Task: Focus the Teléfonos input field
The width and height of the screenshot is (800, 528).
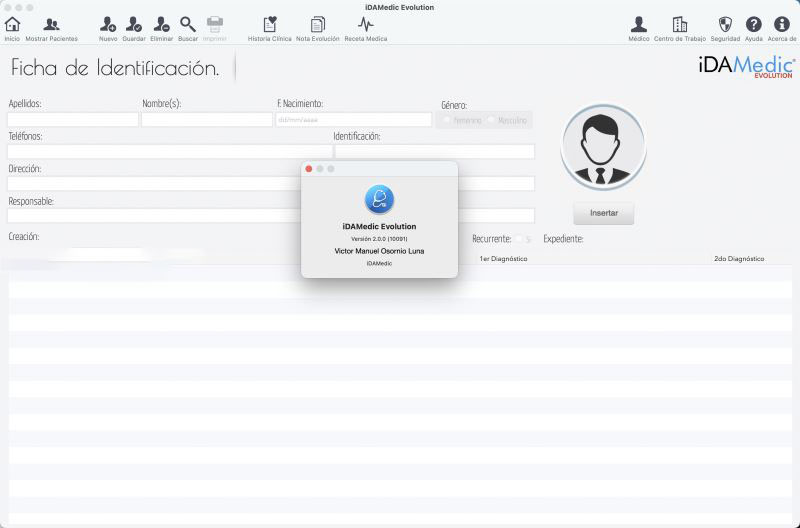Action: (170, 152)
